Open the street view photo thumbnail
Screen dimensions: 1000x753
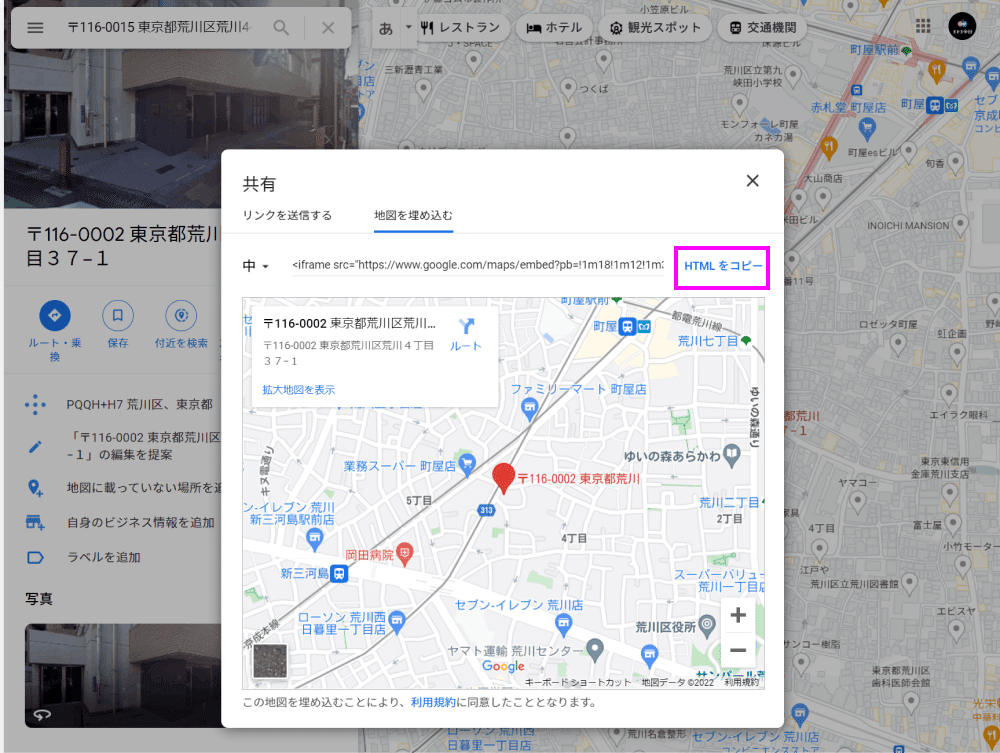point(123,675)
